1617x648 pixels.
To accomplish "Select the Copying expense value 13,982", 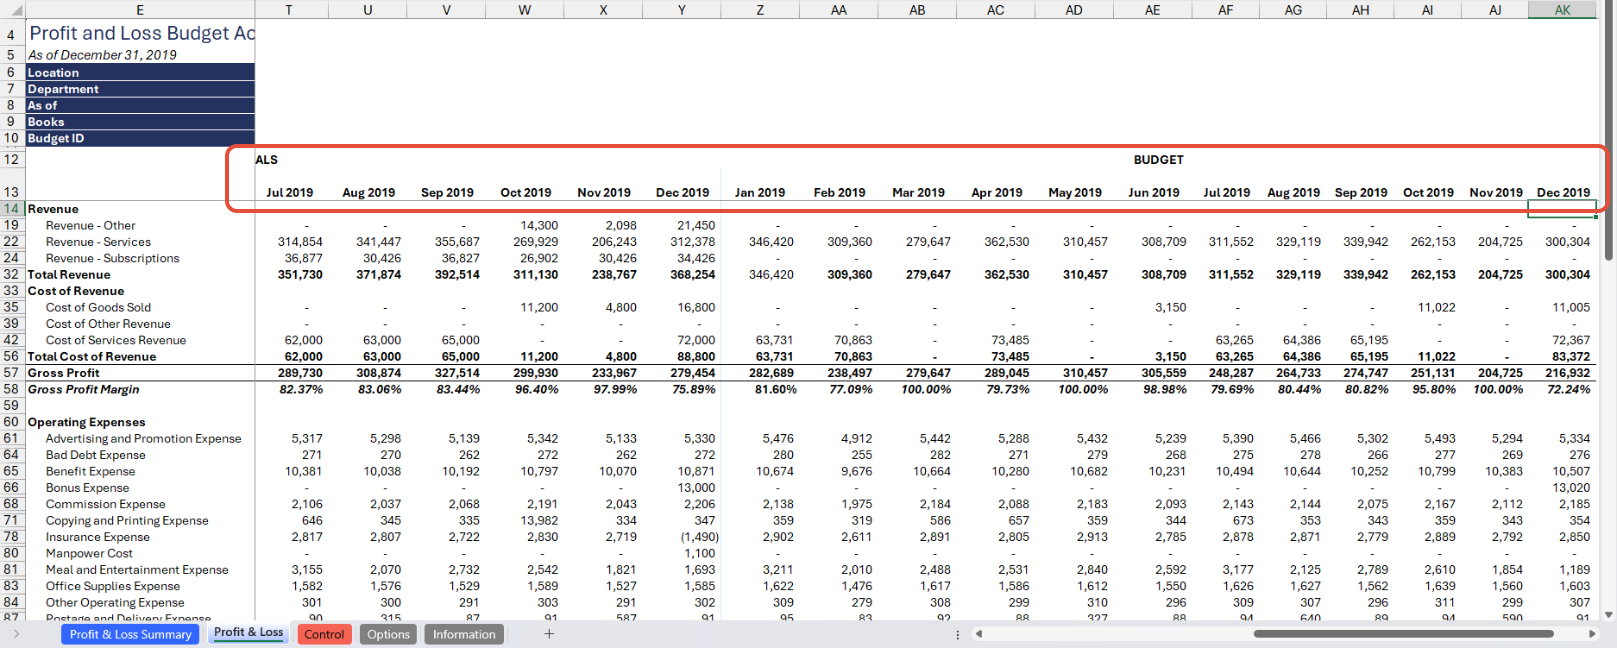I will click(540, 520).
